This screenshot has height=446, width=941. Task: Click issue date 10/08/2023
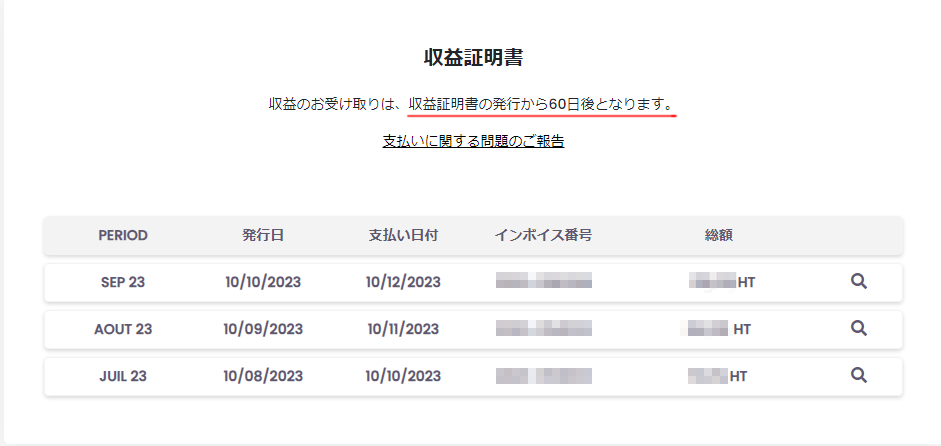[x=263, y=376]
